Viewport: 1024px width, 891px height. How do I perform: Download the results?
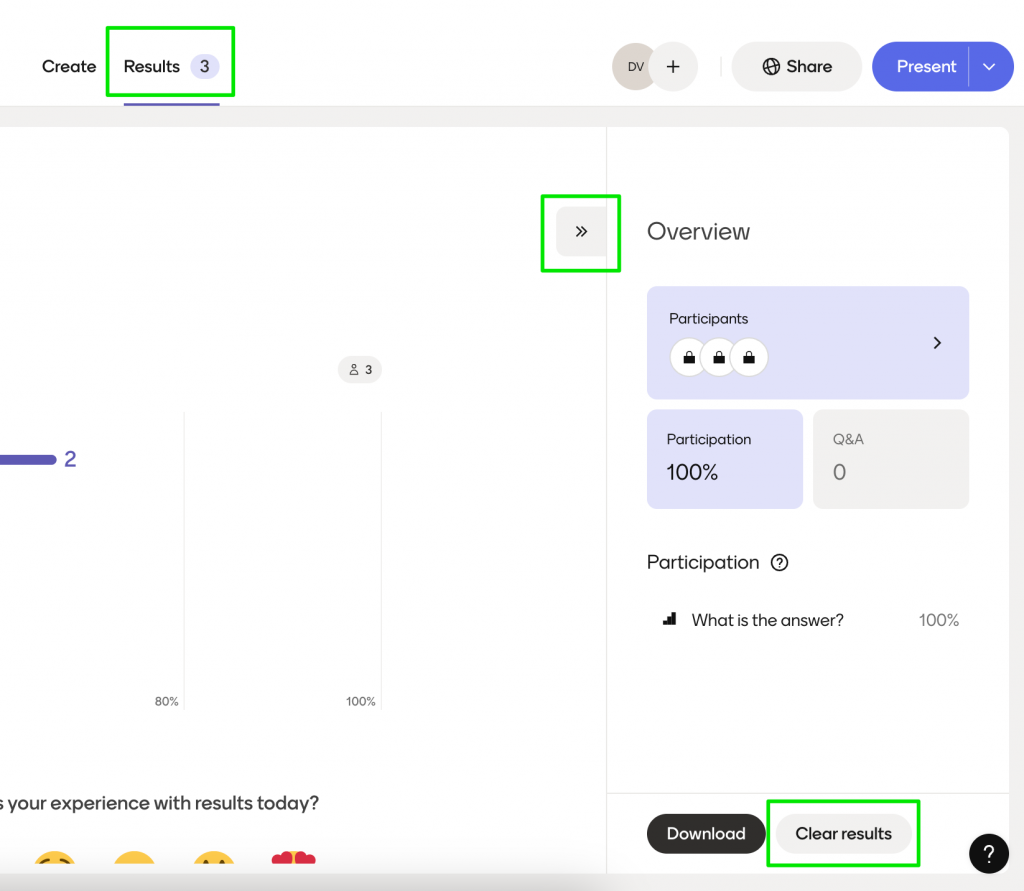[x=706, y=834]
